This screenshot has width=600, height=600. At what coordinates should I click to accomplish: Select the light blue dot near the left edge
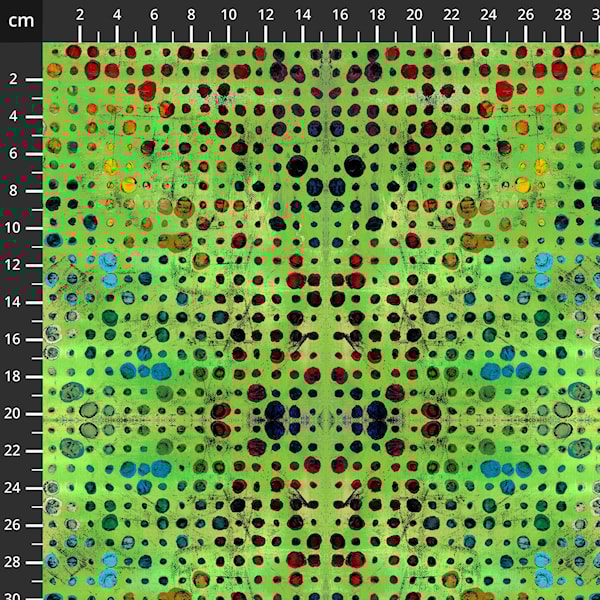pos(108,263)
